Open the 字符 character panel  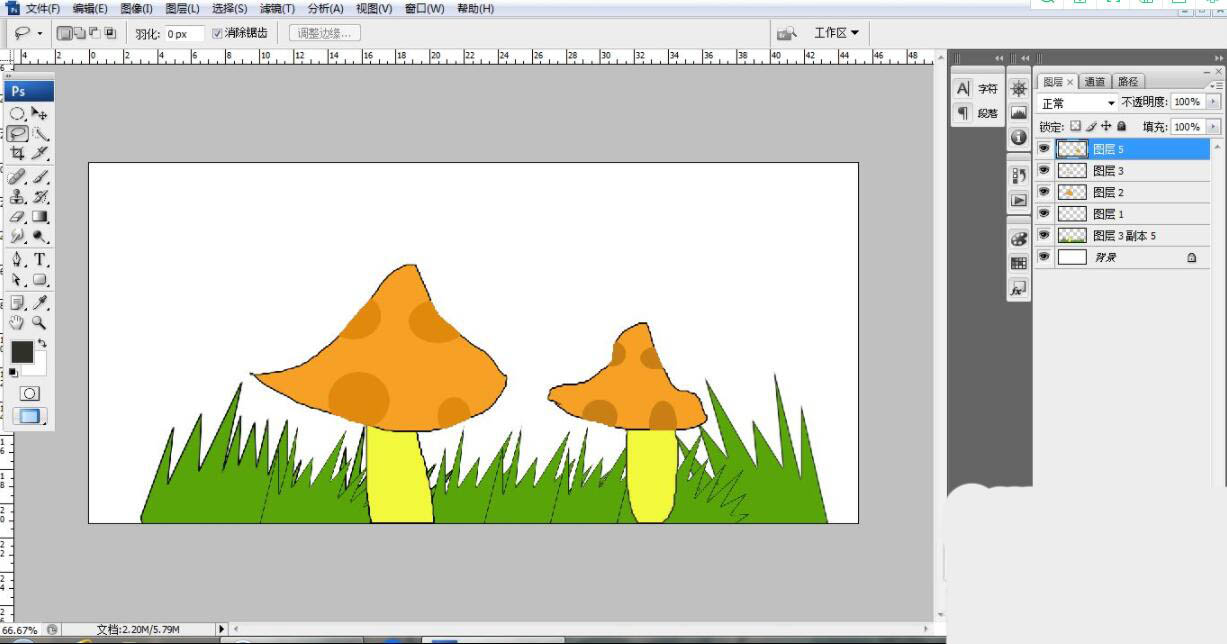click(x=977, y=89)
